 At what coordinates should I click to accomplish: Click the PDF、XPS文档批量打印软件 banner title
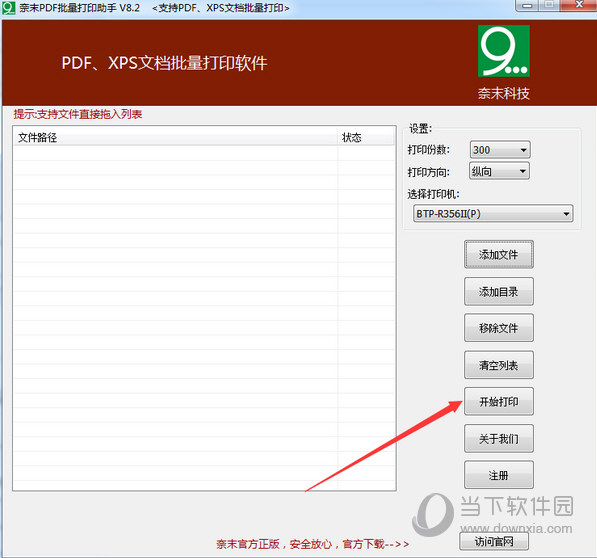tap(164, 63)
